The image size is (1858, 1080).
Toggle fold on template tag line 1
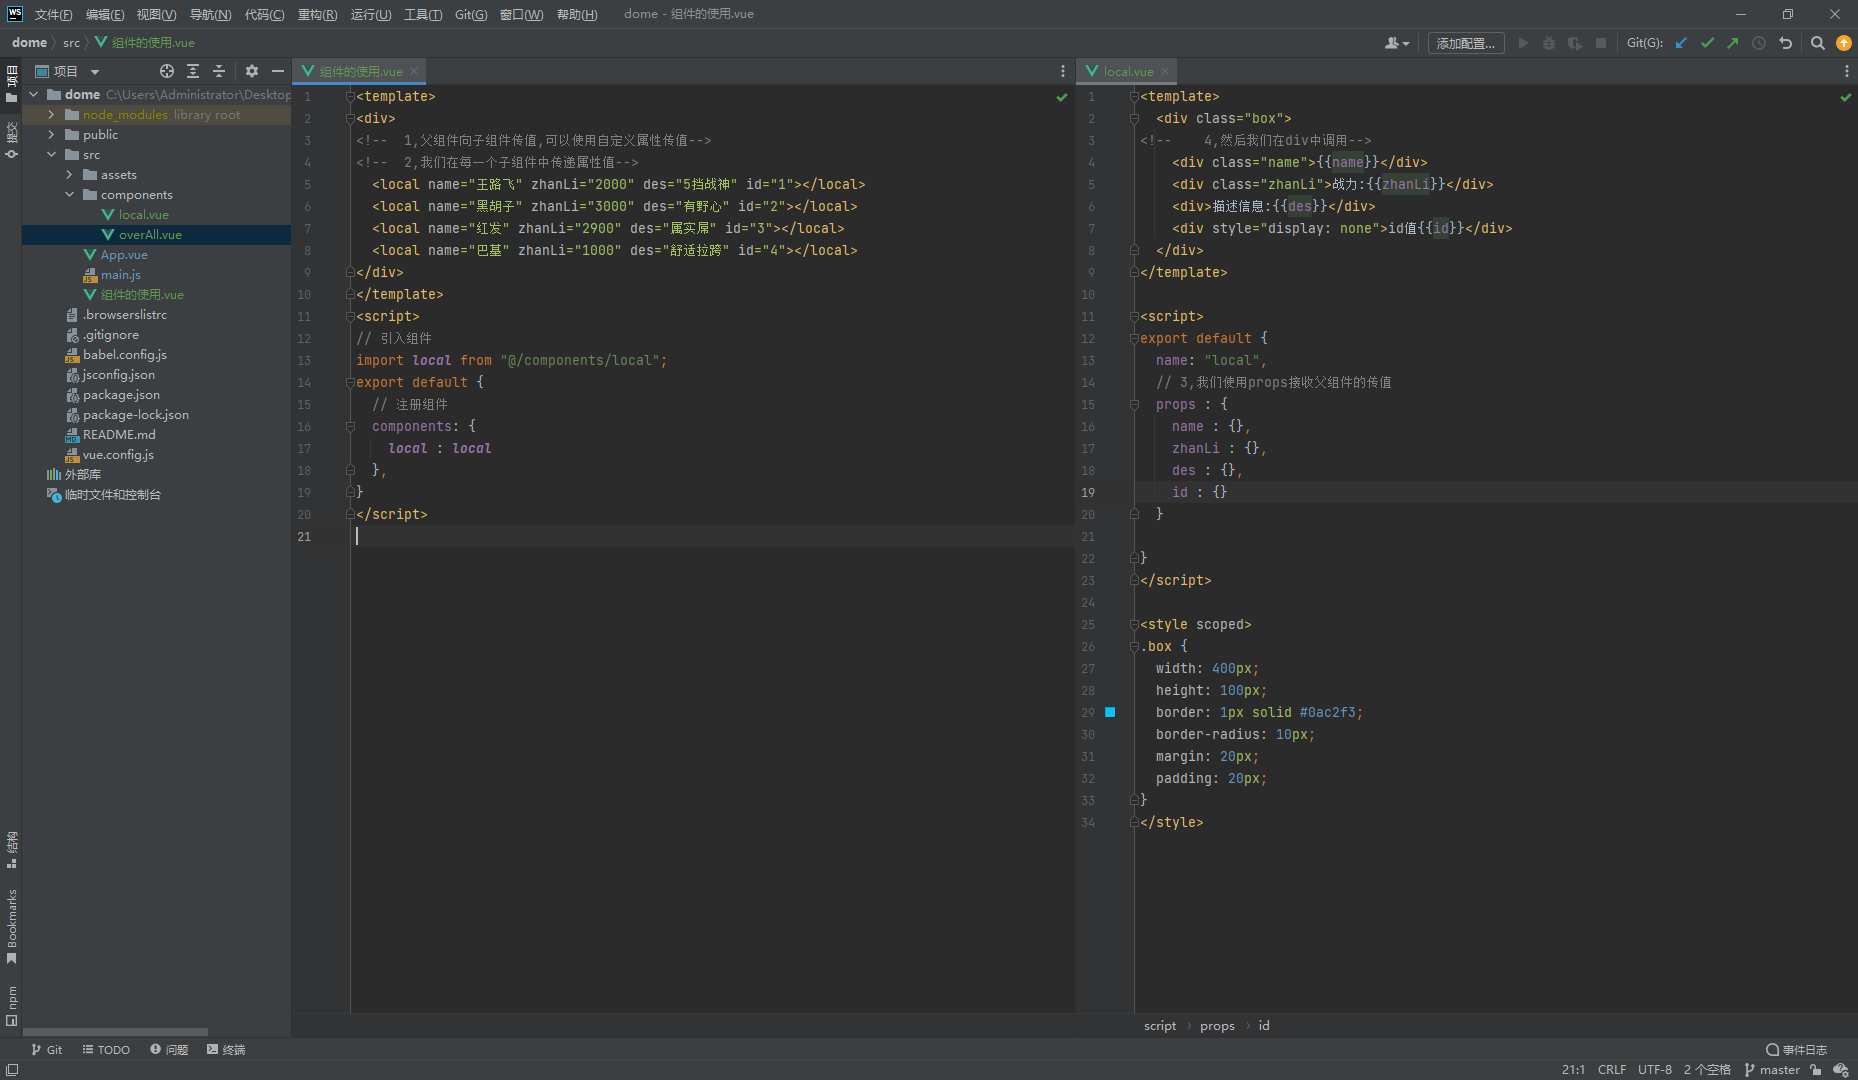(350, 97)
